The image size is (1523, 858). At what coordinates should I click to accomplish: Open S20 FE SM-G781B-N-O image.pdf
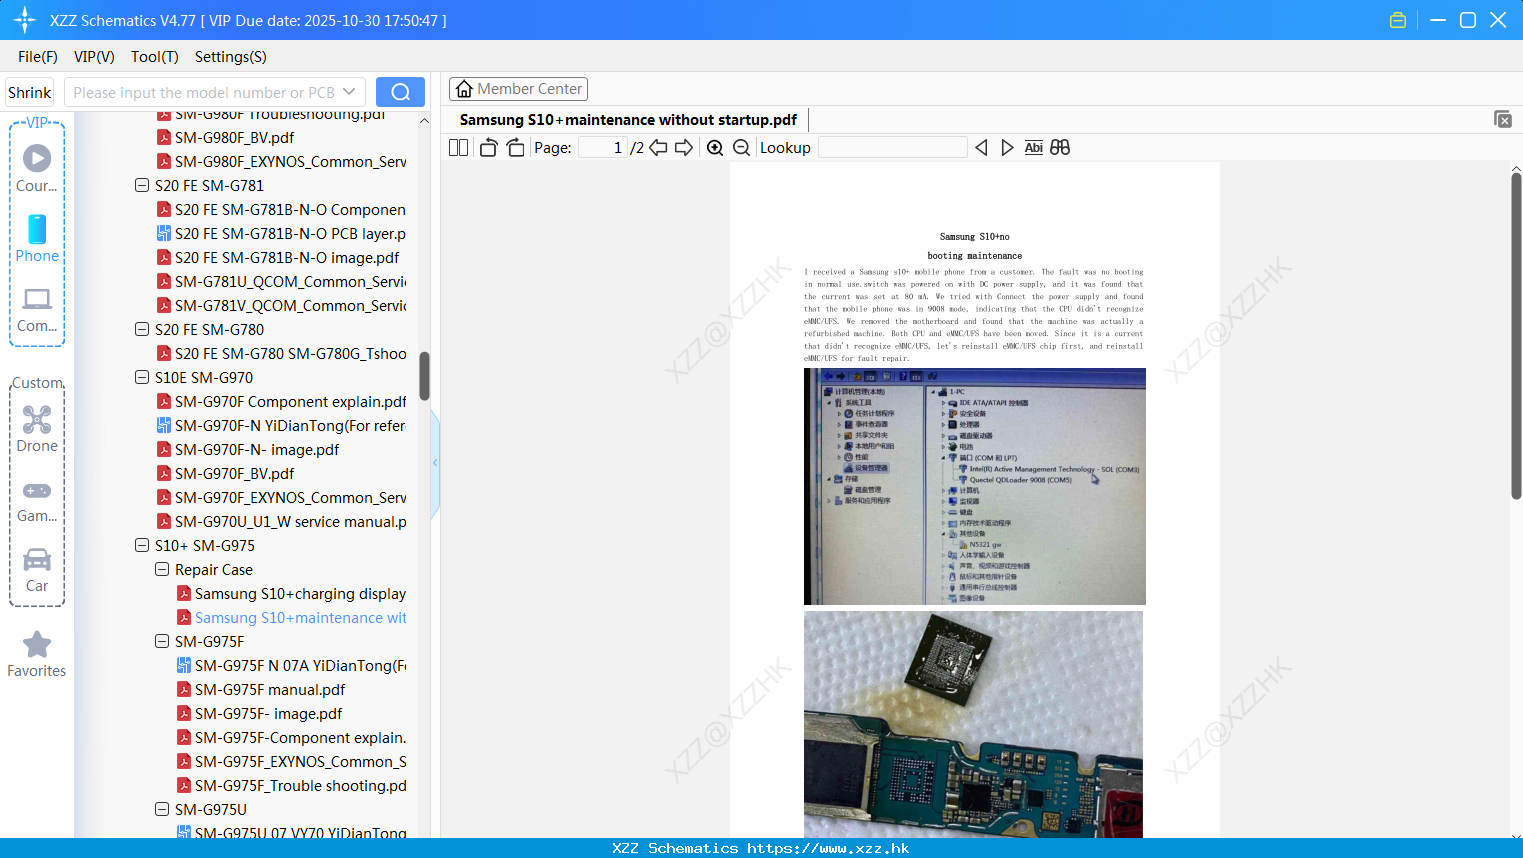click(x=287, y=257)
